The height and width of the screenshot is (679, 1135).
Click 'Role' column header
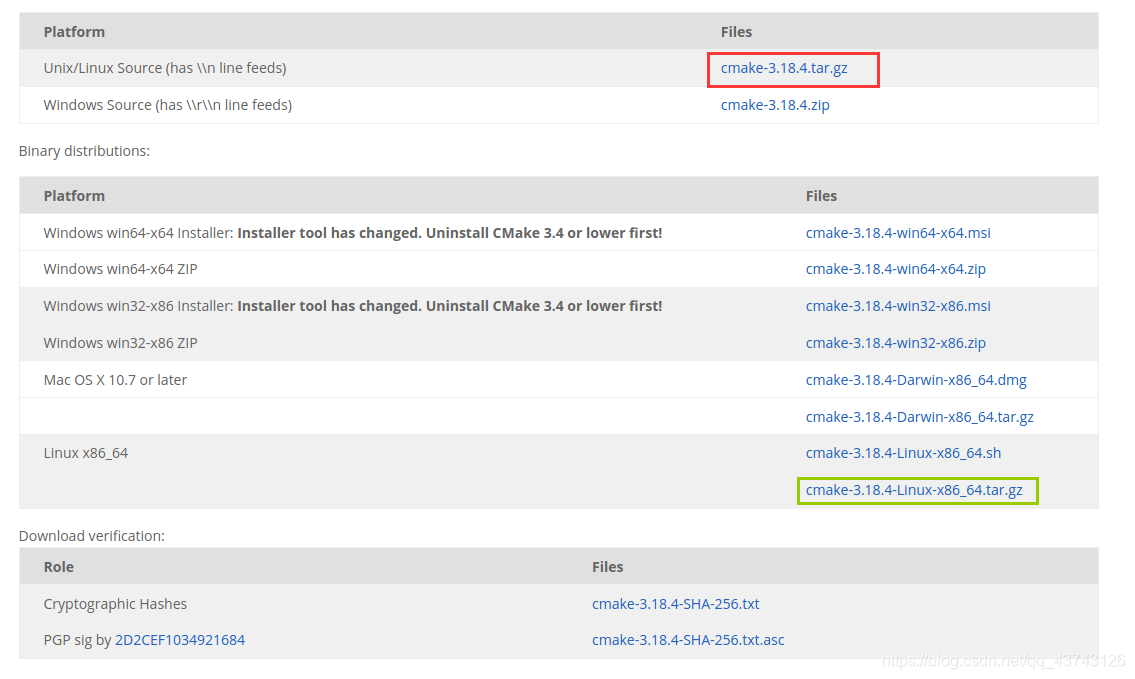click(x=59, y=567)
